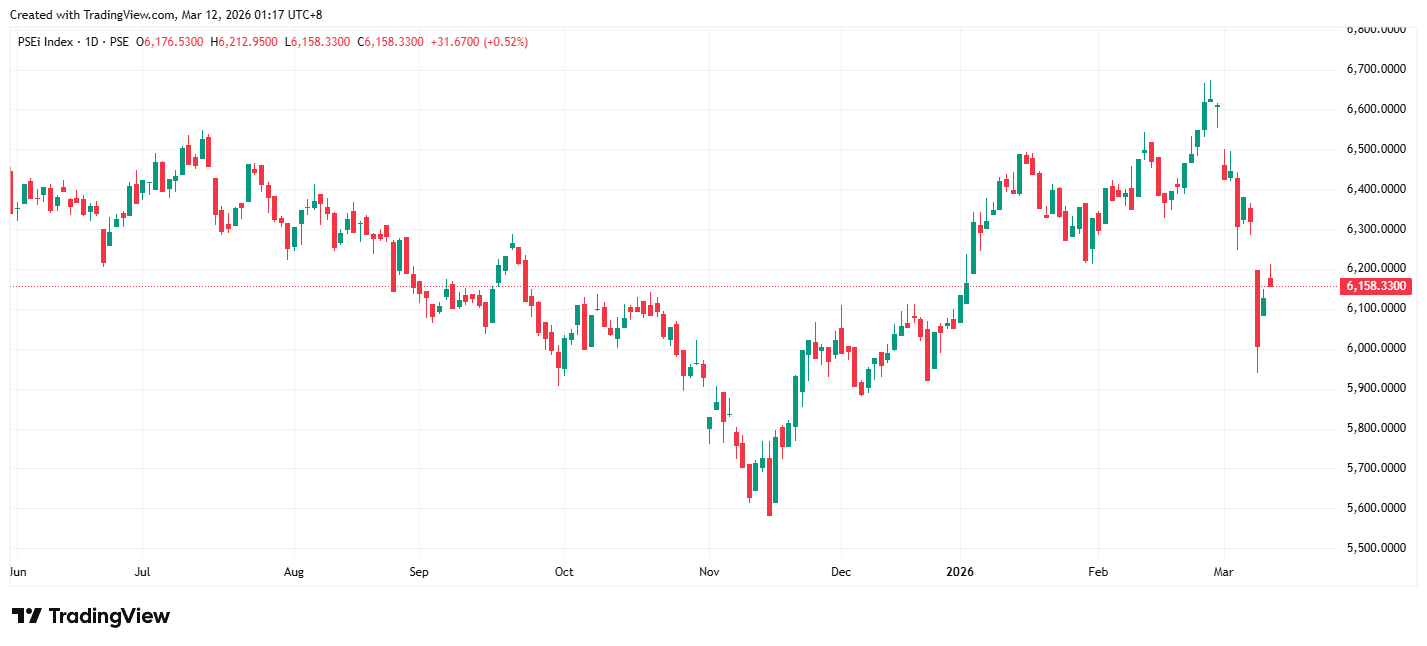
Task: Click the +31.6700 (+0.52%) change value
Action: tap(479, 42)
